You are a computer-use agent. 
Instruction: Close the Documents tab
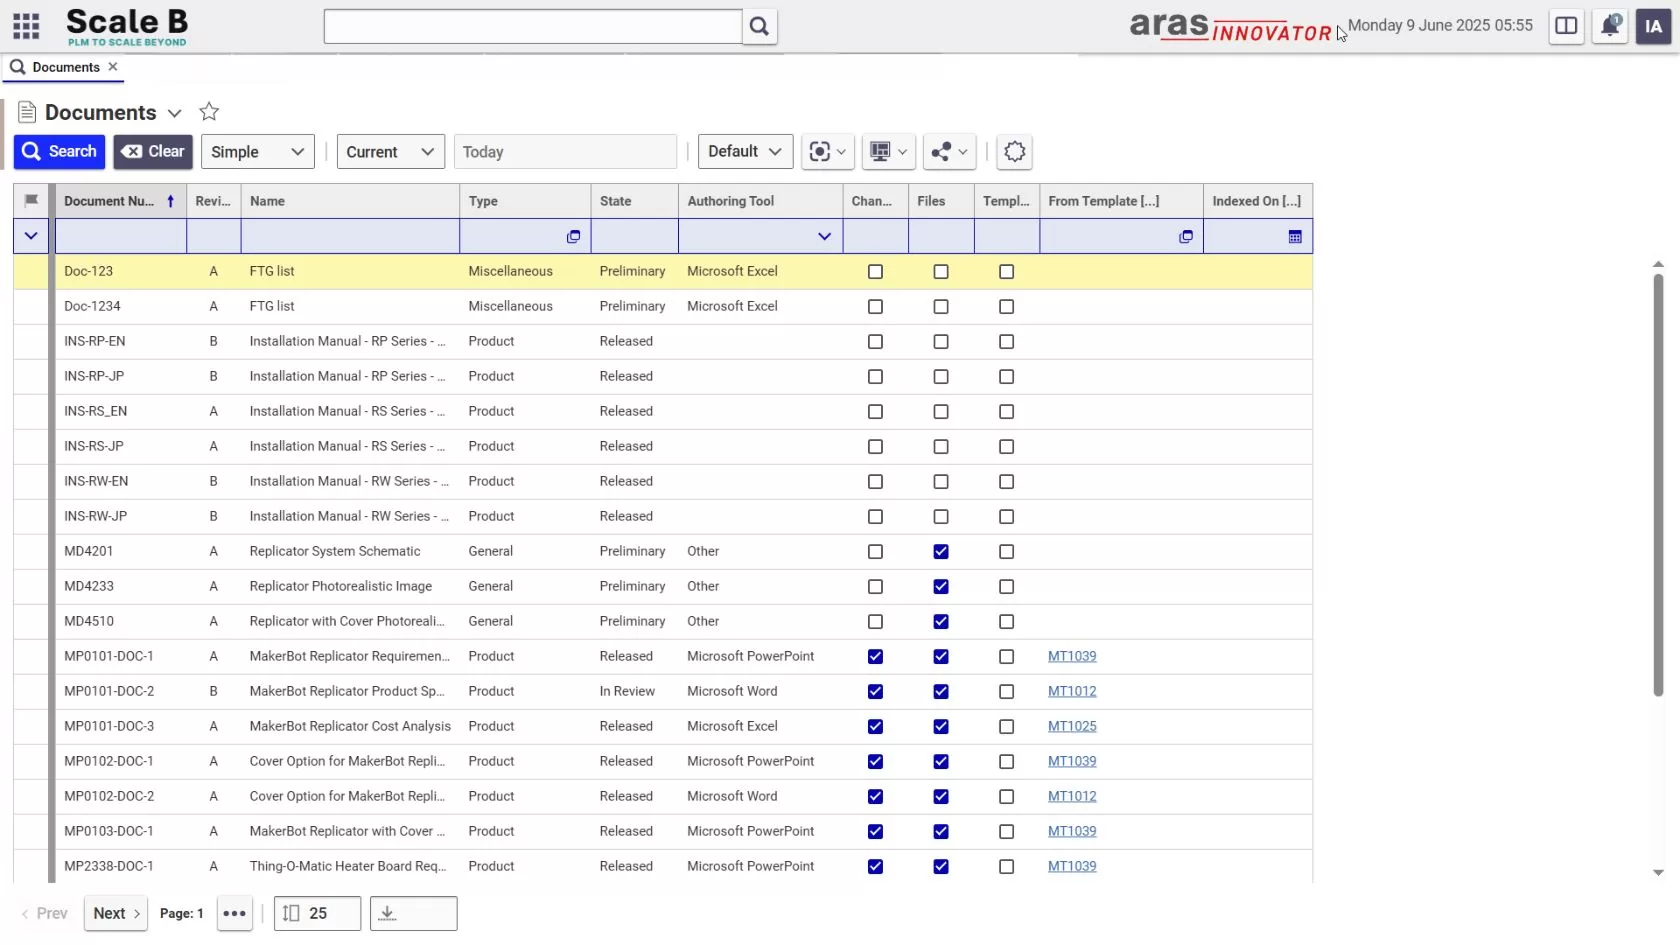[113, 67]
